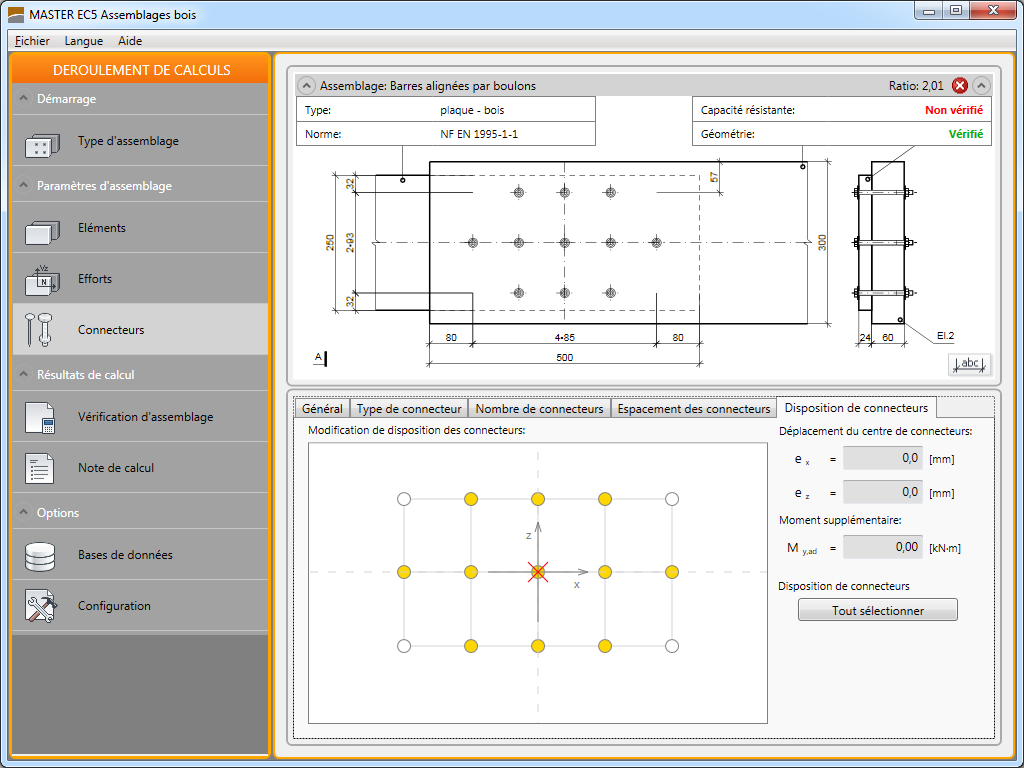Collapse the Démarrage section
The image size is (1024, 768).
pyautogui.click(x=24, y=99)
